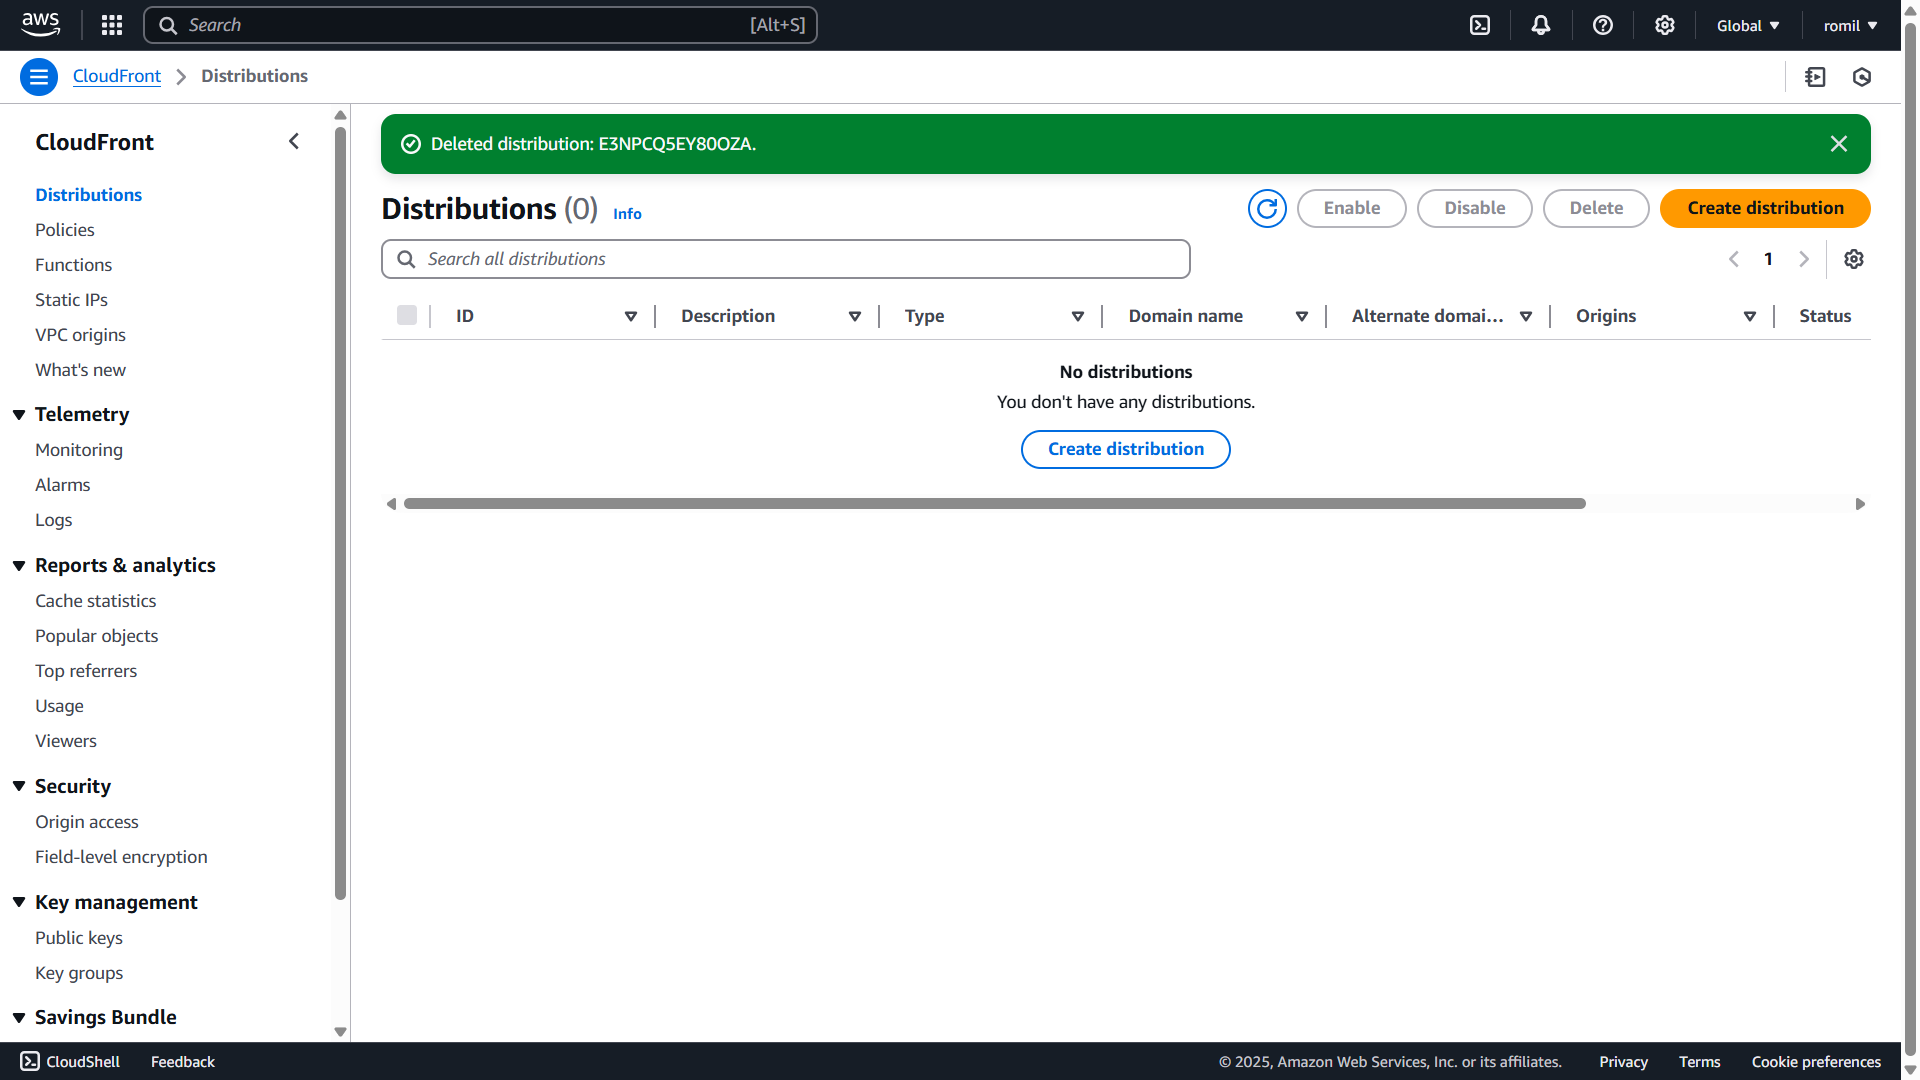Image resolution: width=1920 pixels, height=1080 pixels.
Task: Click the Enable button
Action: [x=1352, y=208]
